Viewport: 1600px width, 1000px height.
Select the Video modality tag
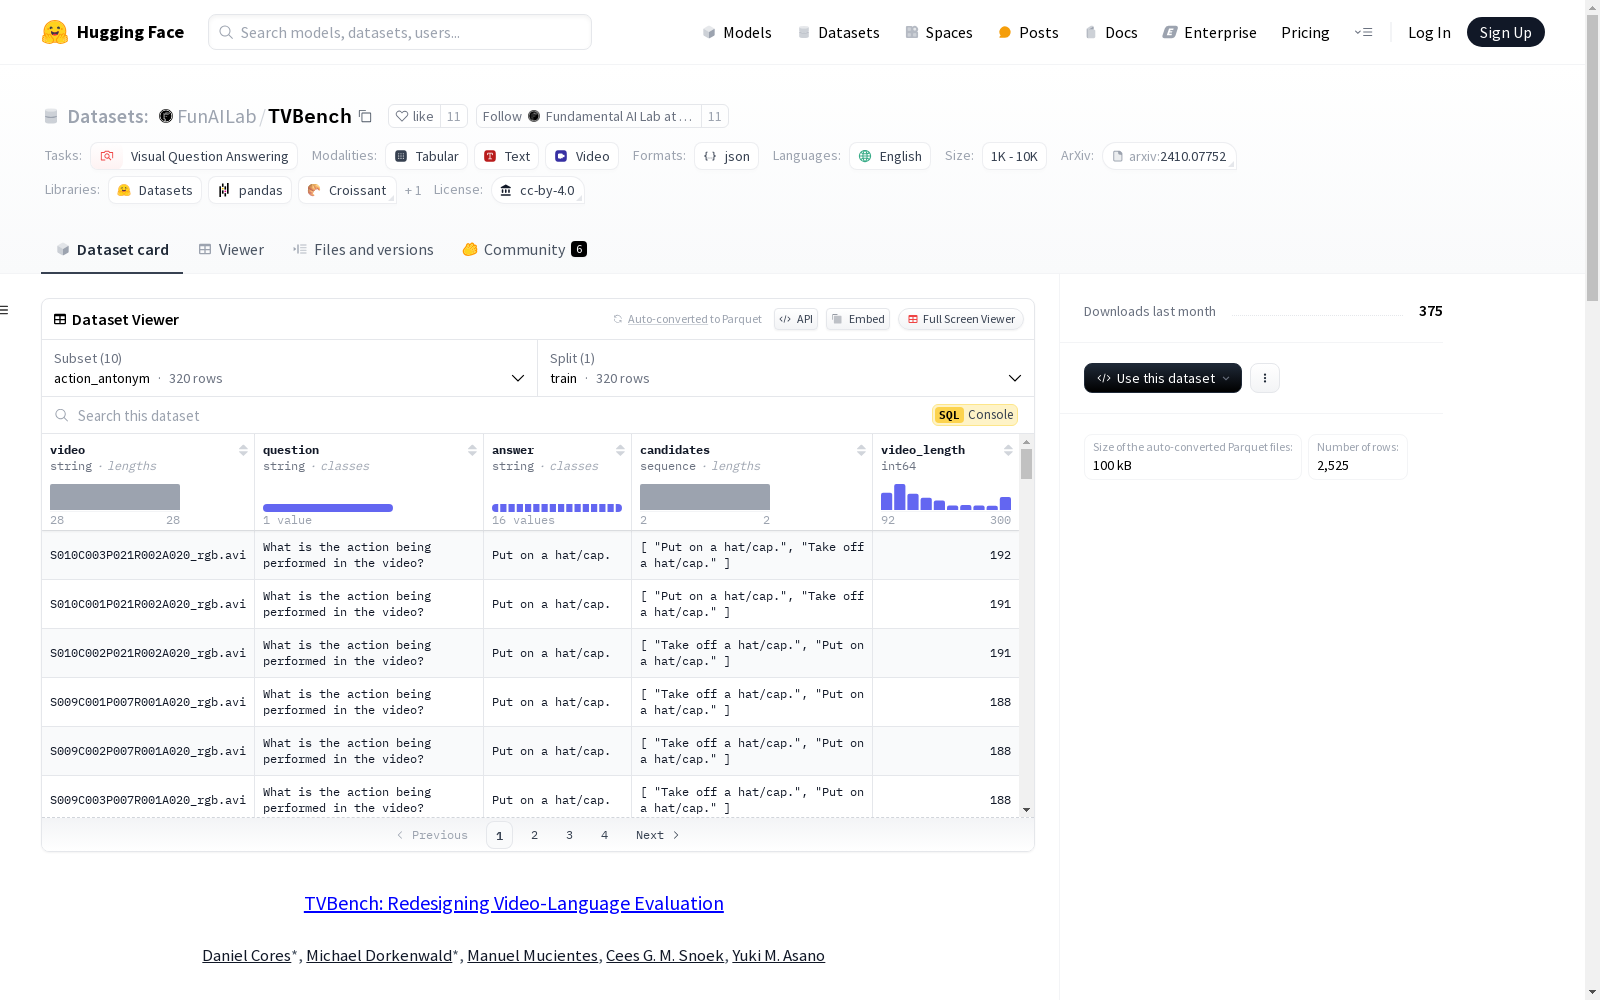click(x=582, y=157)
